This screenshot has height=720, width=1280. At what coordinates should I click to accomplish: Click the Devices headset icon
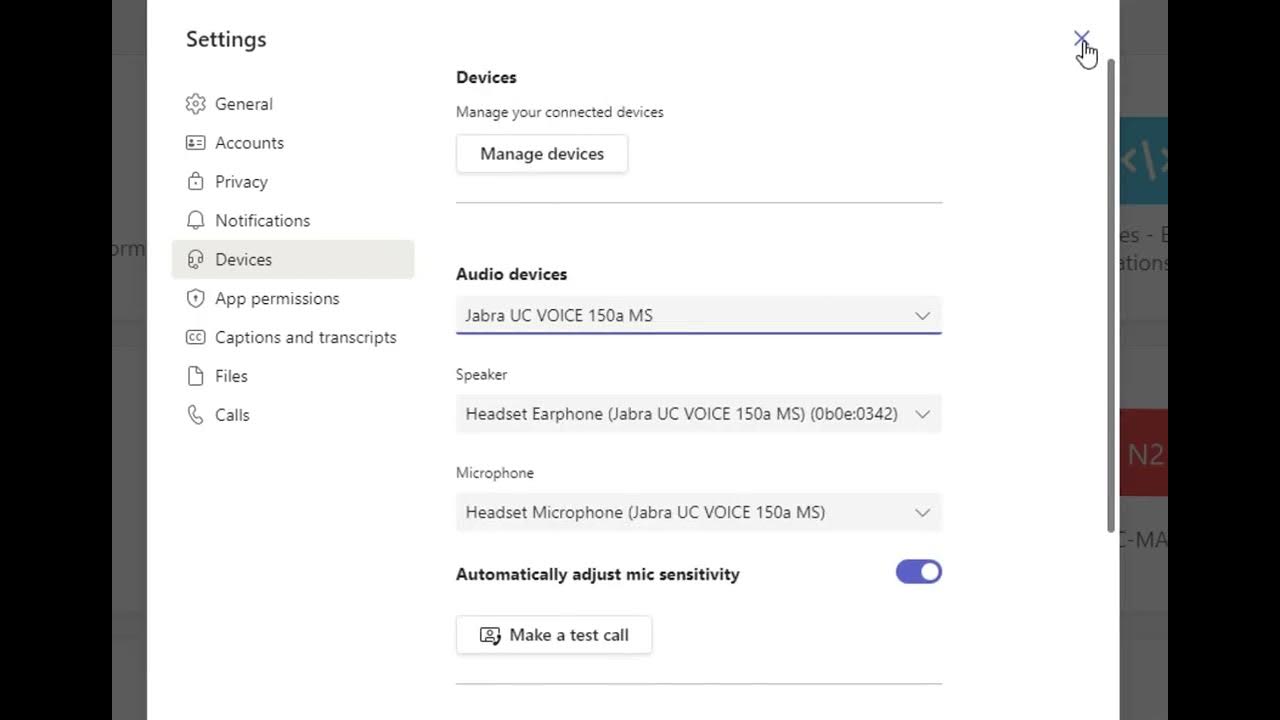click(195, 260)
